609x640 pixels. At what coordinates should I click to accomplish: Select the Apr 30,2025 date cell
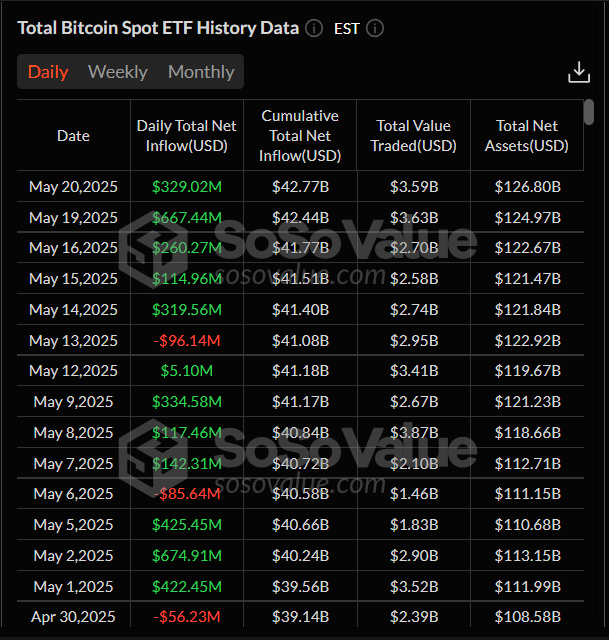73,617
